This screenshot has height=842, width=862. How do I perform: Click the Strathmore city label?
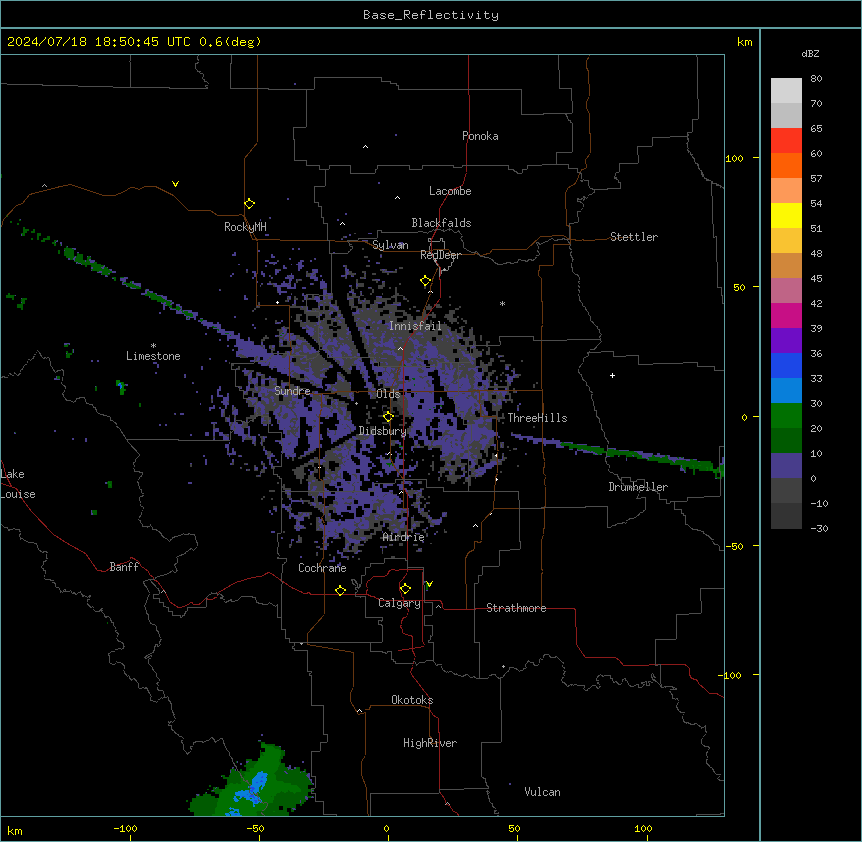click(516, 608)
